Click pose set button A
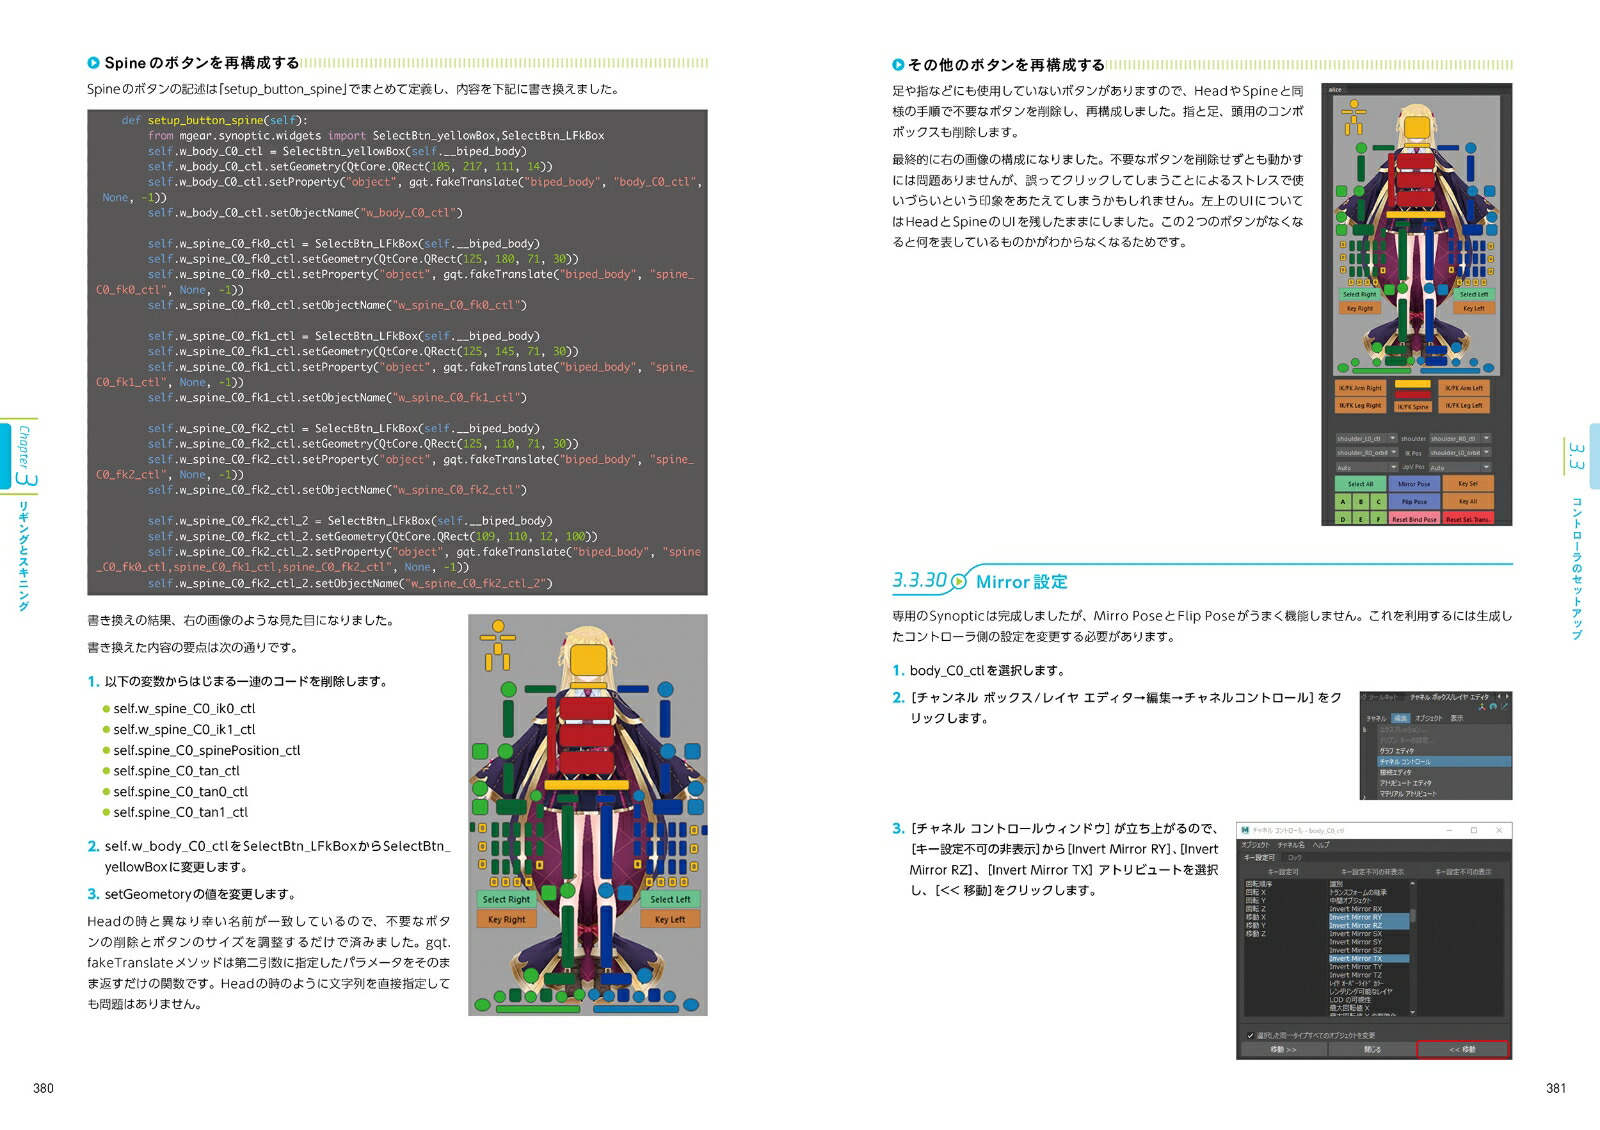Screen dimensions: 1600x1130 (1341, 501)
